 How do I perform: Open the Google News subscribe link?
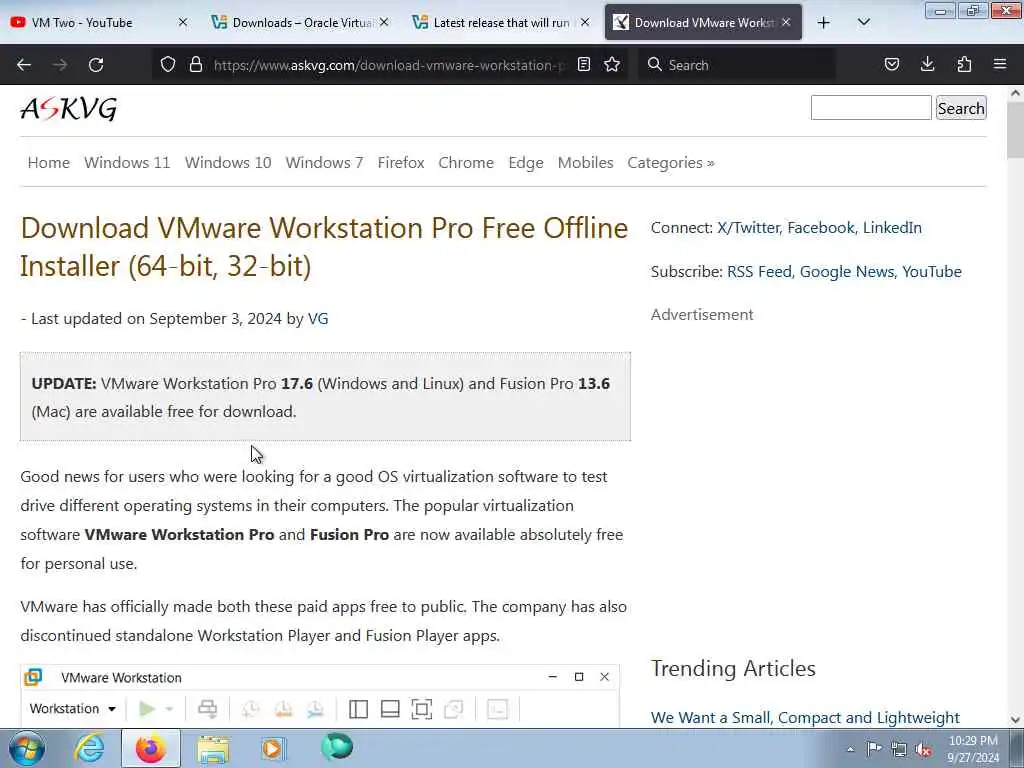[x=847, y=272]
